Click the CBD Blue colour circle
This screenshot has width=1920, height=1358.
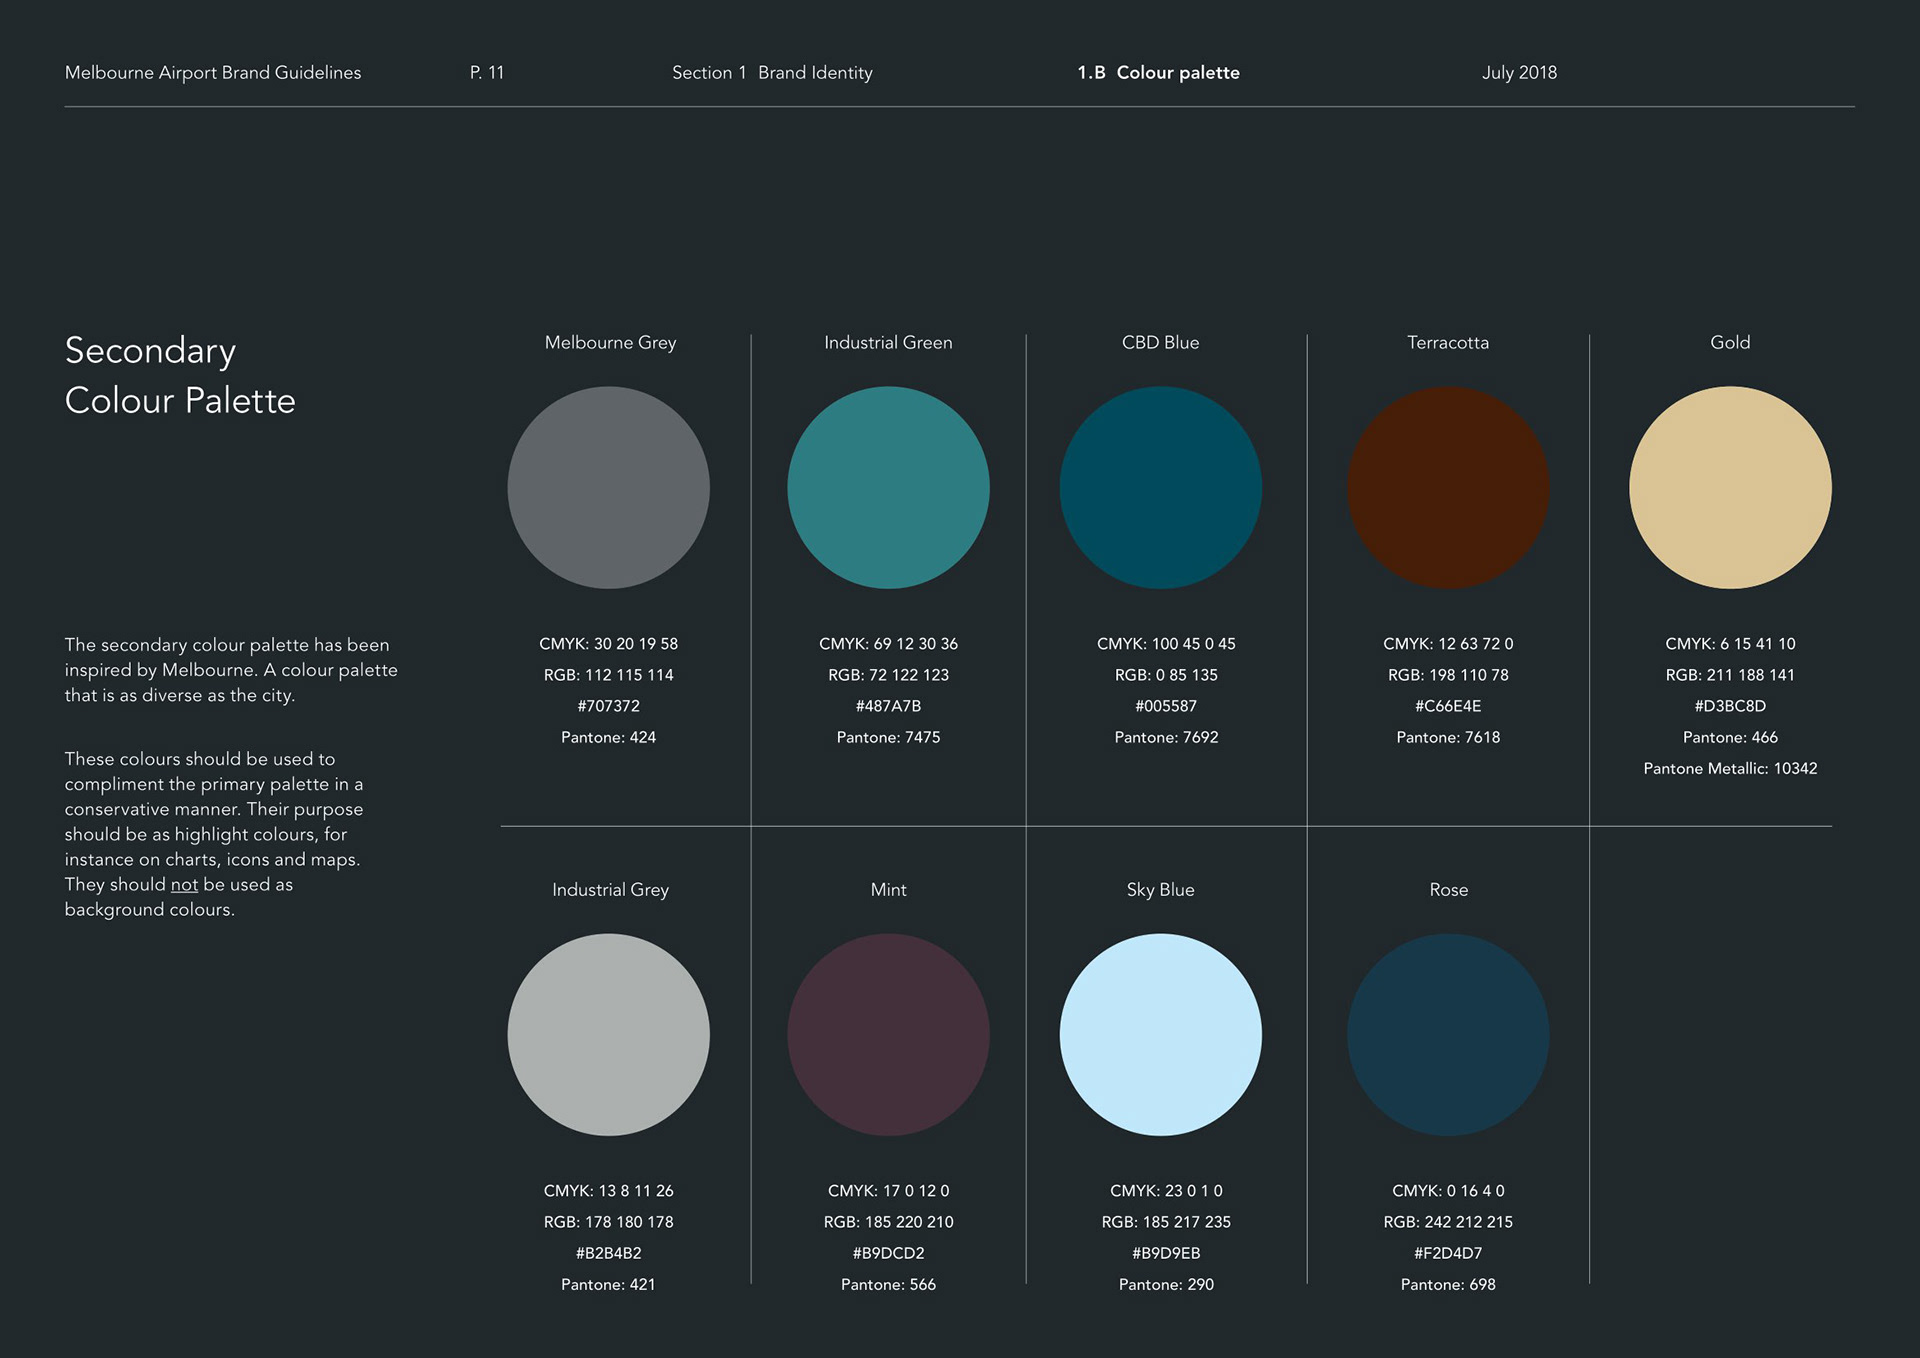click(x=1160, y=488)
